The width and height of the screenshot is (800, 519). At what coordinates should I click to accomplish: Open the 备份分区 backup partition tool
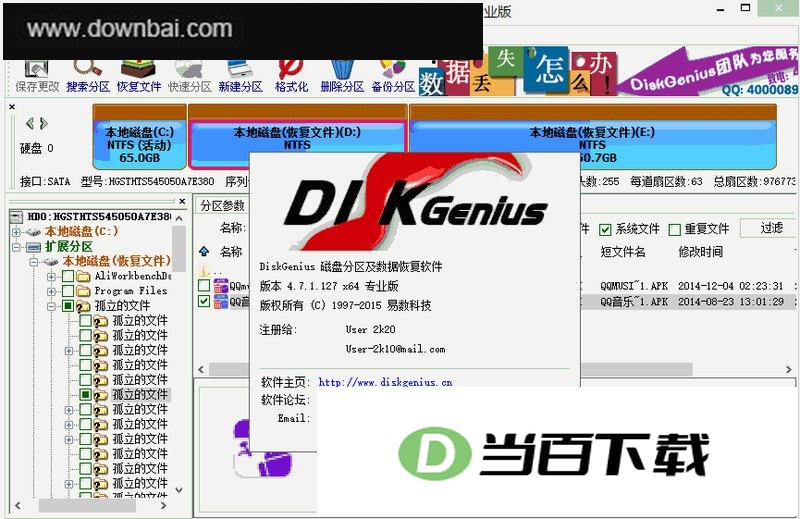[x=393, y=77]
